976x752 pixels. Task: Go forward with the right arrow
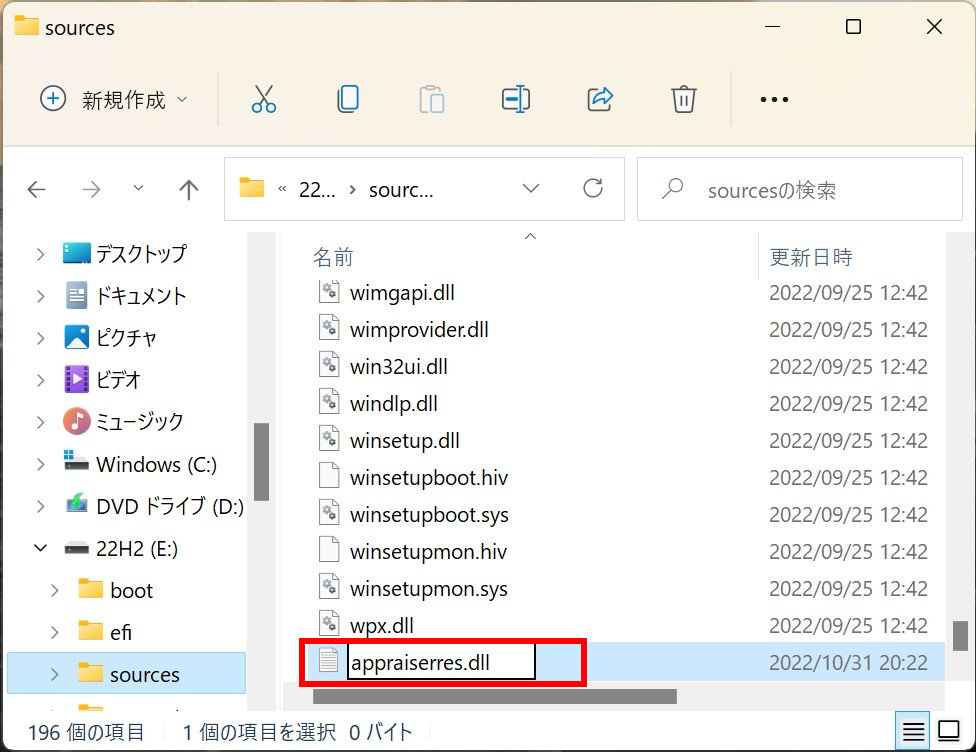[92, 189]
